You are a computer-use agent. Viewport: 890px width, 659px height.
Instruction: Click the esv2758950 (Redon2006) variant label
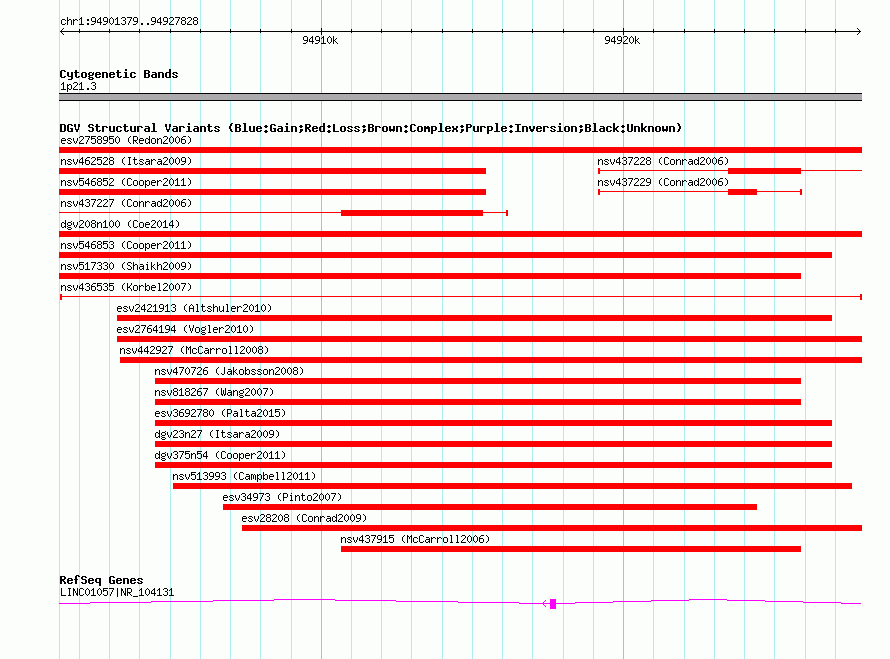pos(126,140)
